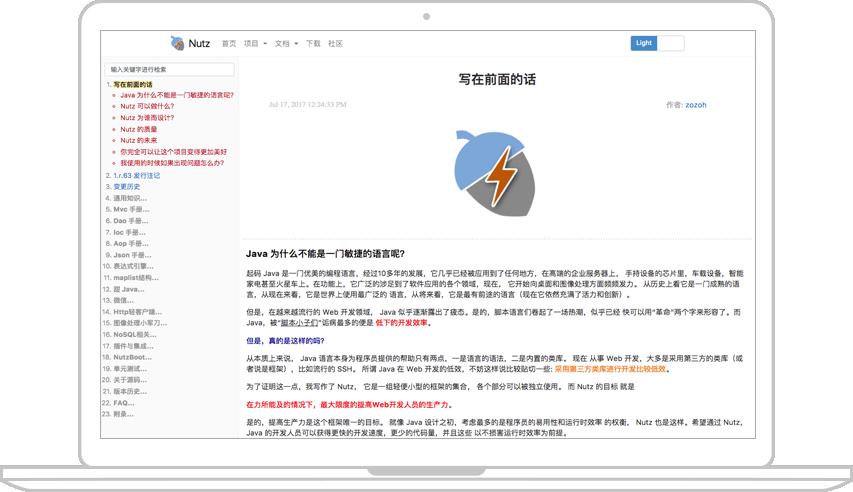Jump to Java 为什么不能是一门敏捷的语言呢? sidebar link
The image size is (853, 492).
[x=177, y=95]
